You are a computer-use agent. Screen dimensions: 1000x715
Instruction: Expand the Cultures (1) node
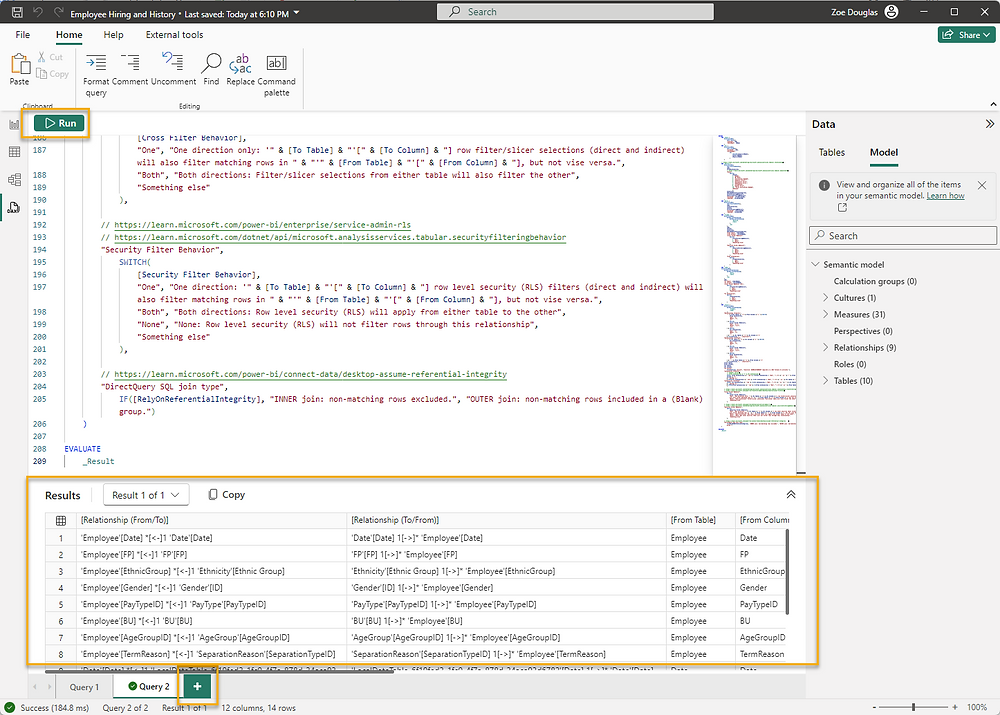[x=826, y=298]
